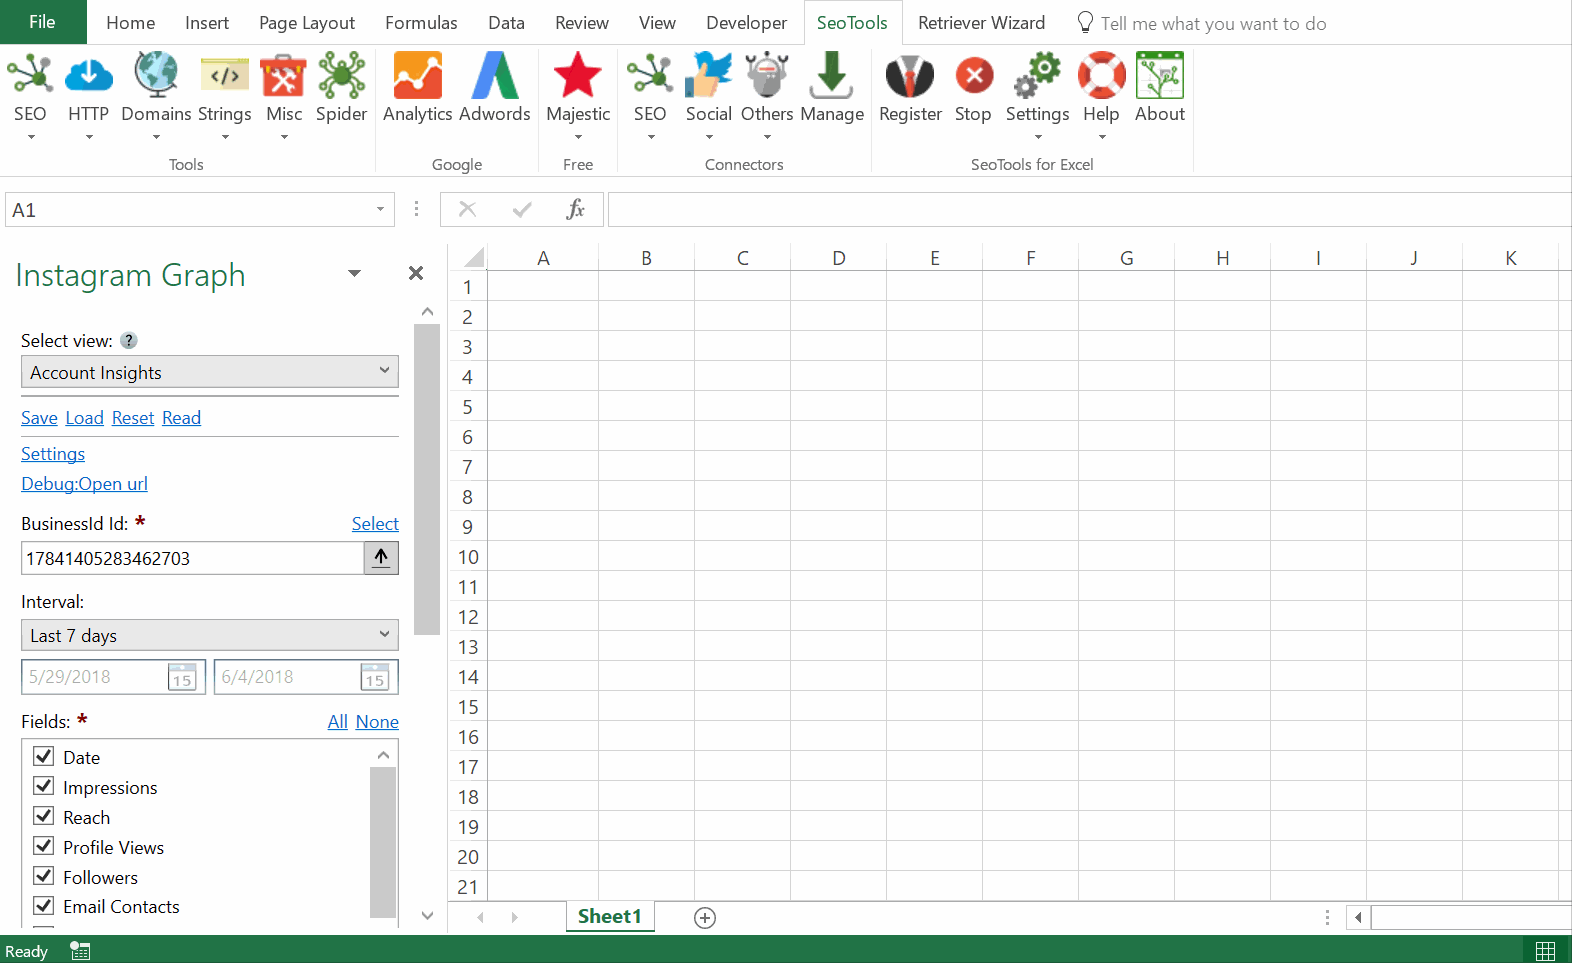The width and height of the screenshot is (1572, 963).
Task: Click the Fields list scrollbar
Action: (383, 841)
